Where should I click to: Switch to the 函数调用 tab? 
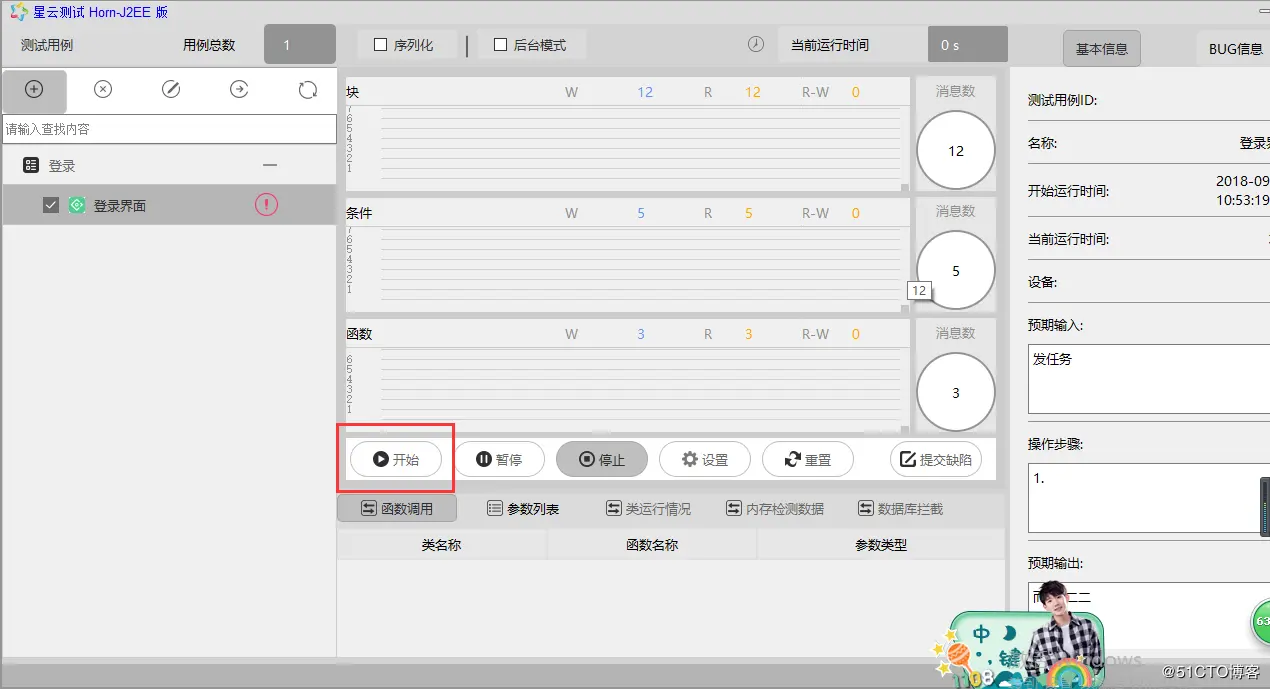(397, 508)
